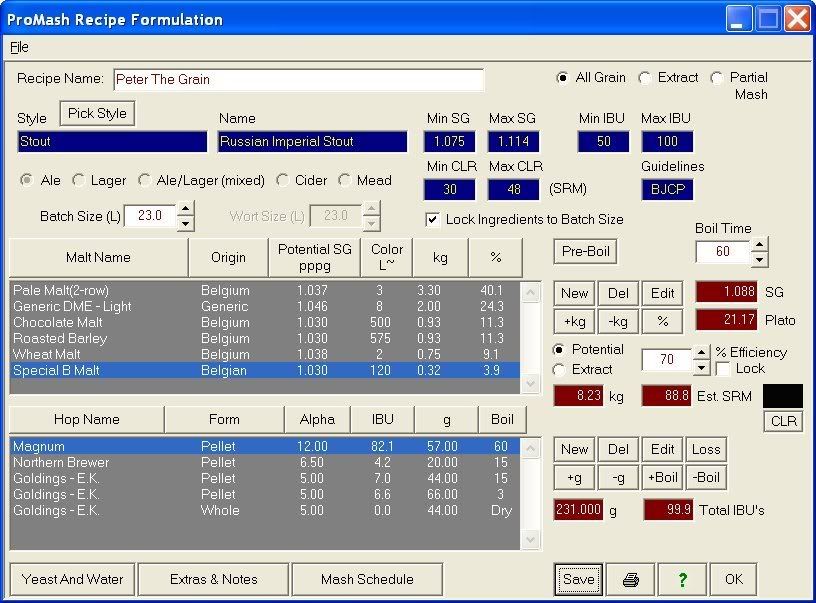Enable the Efficiency Lock checkbox
This screenshot has width=816, height=603.
click(723, 369)
